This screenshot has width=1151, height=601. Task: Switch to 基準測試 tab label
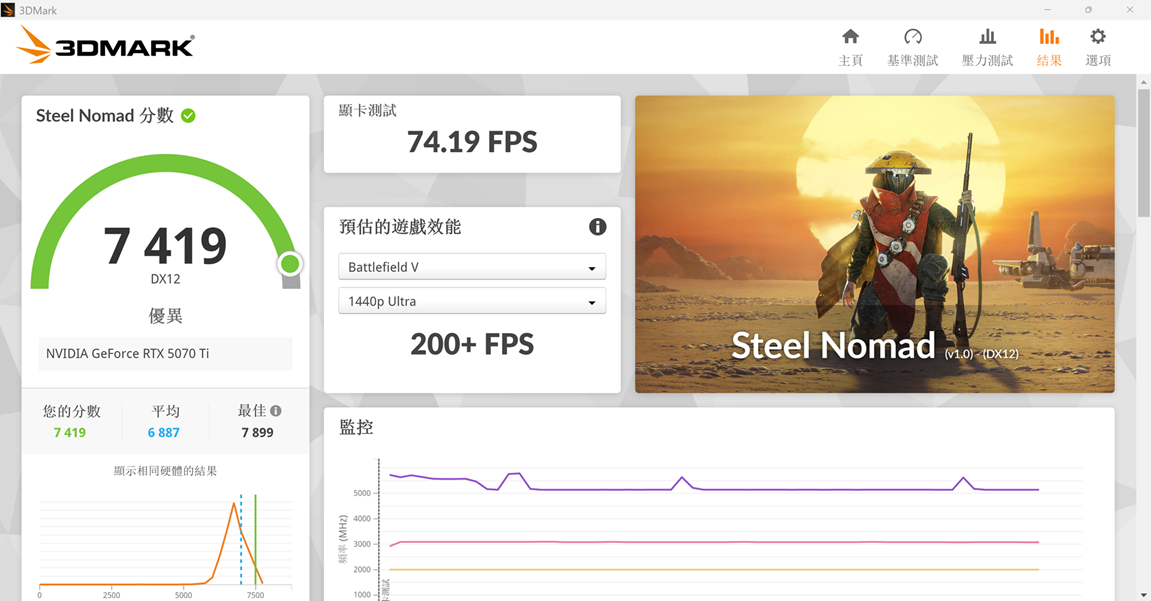(912, 61)
